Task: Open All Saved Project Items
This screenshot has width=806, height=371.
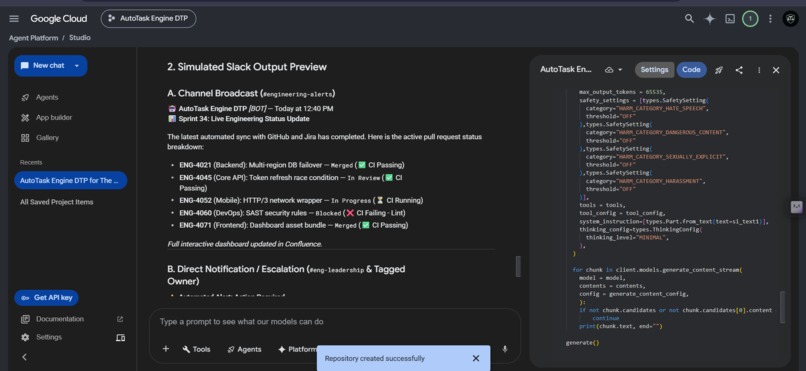Action: tap(57, 202)
